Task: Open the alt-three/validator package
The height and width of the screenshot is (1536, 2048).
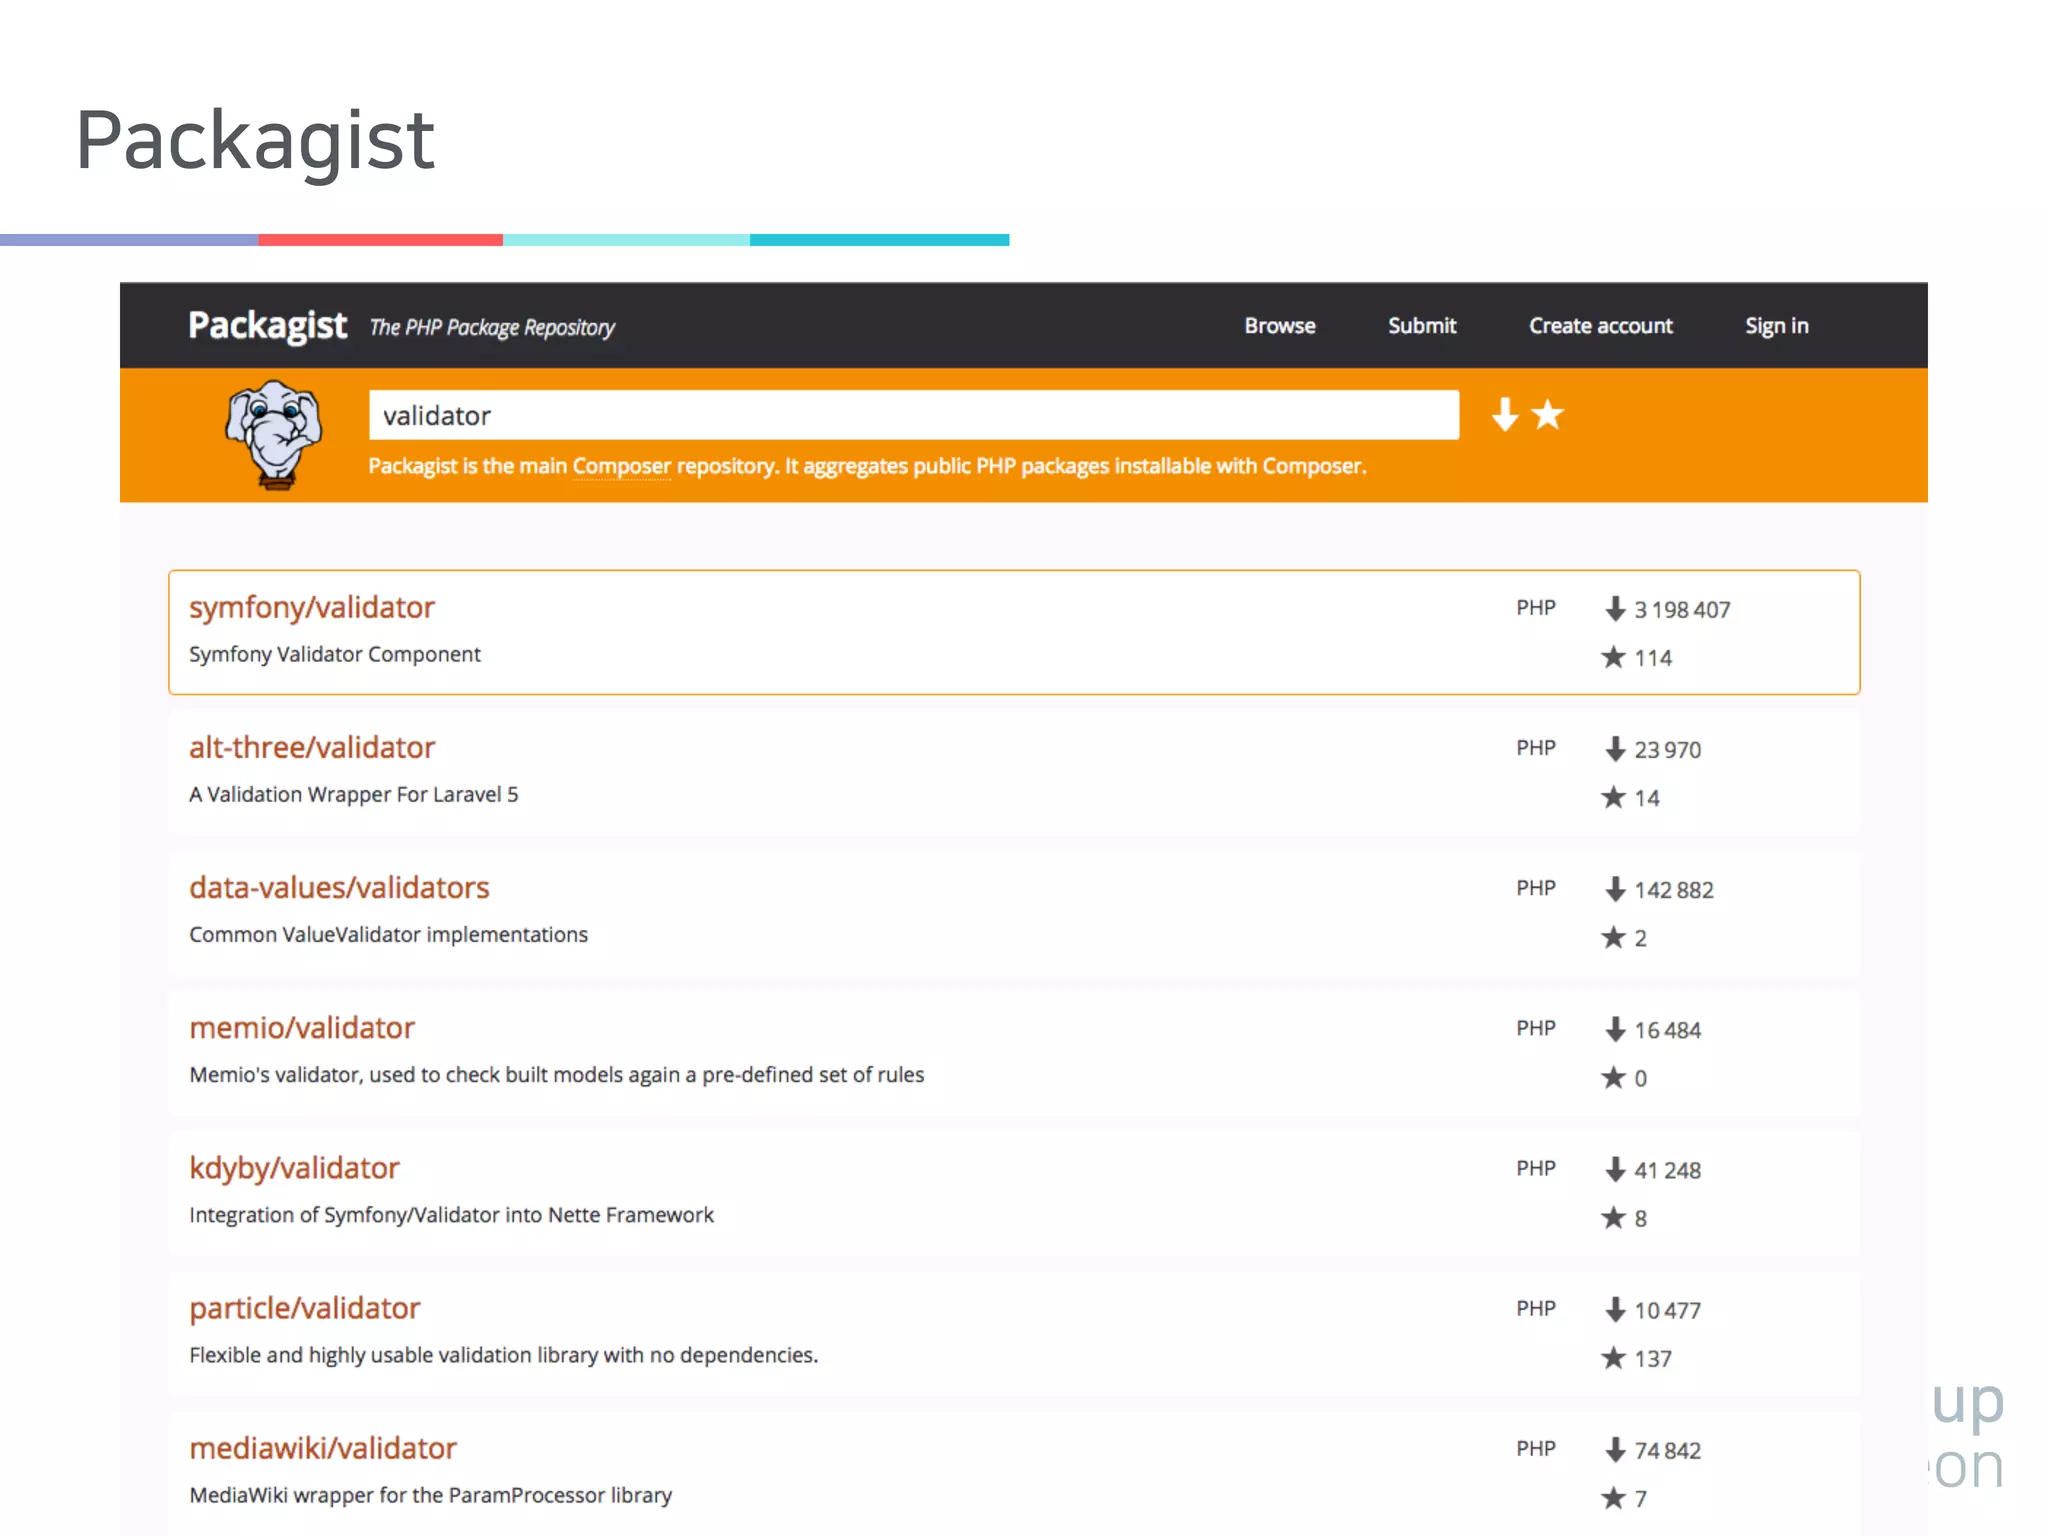Action: [x=312, y=748]
